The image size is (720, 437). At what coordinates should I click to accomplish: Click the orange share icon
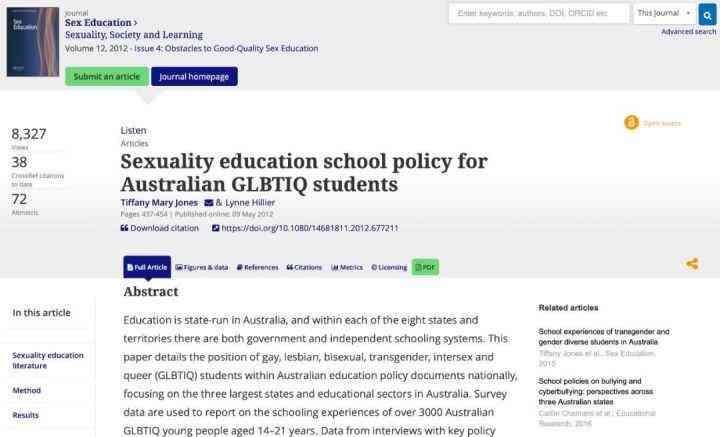[692, 263]
